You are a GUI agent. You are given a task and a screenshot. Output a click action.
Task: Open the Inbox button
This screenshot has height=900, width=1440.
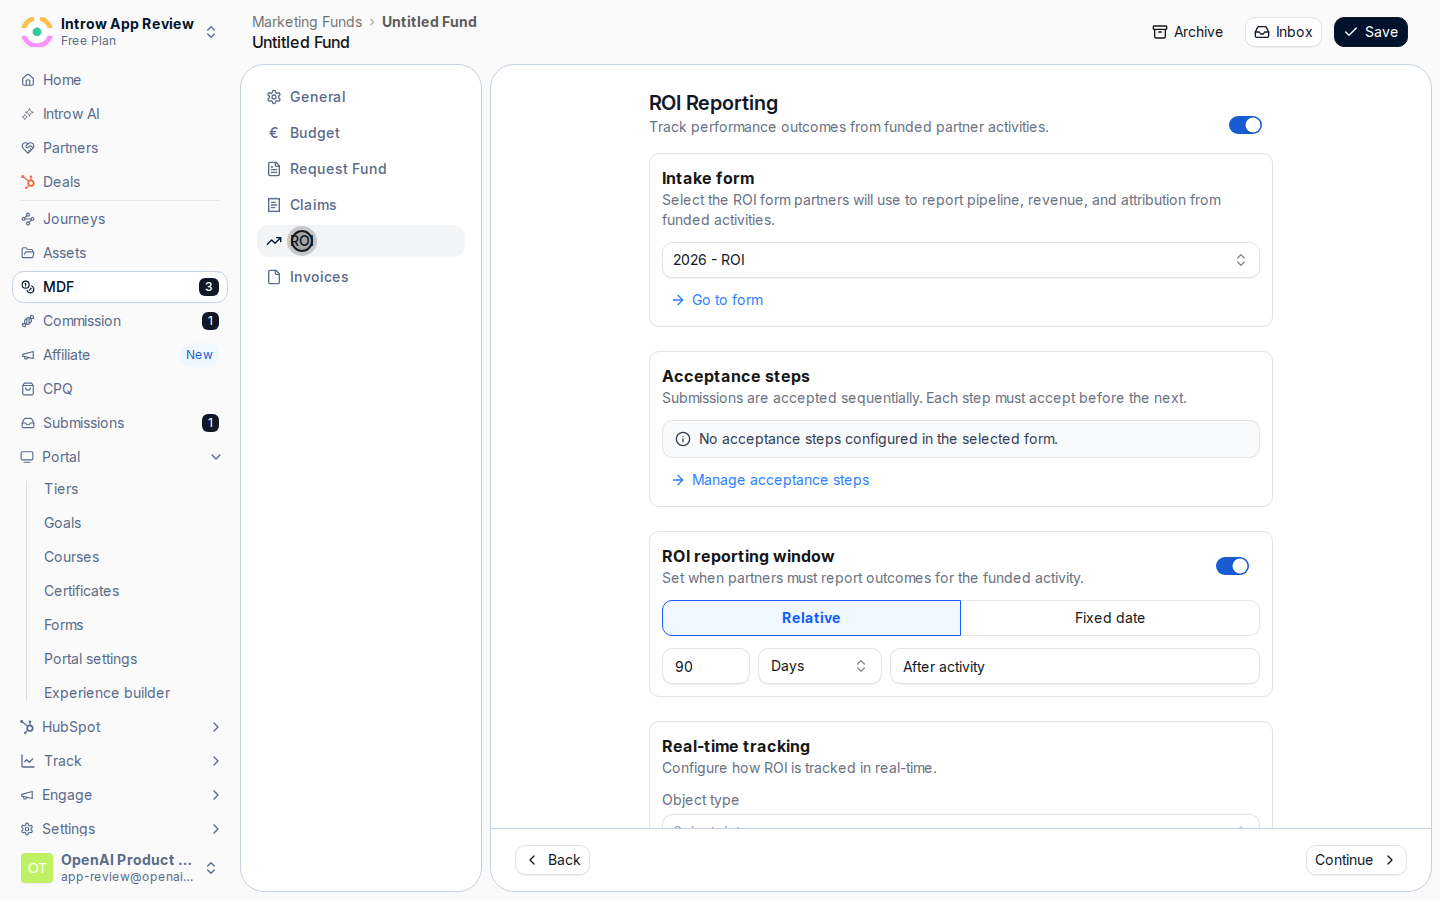1283,32
